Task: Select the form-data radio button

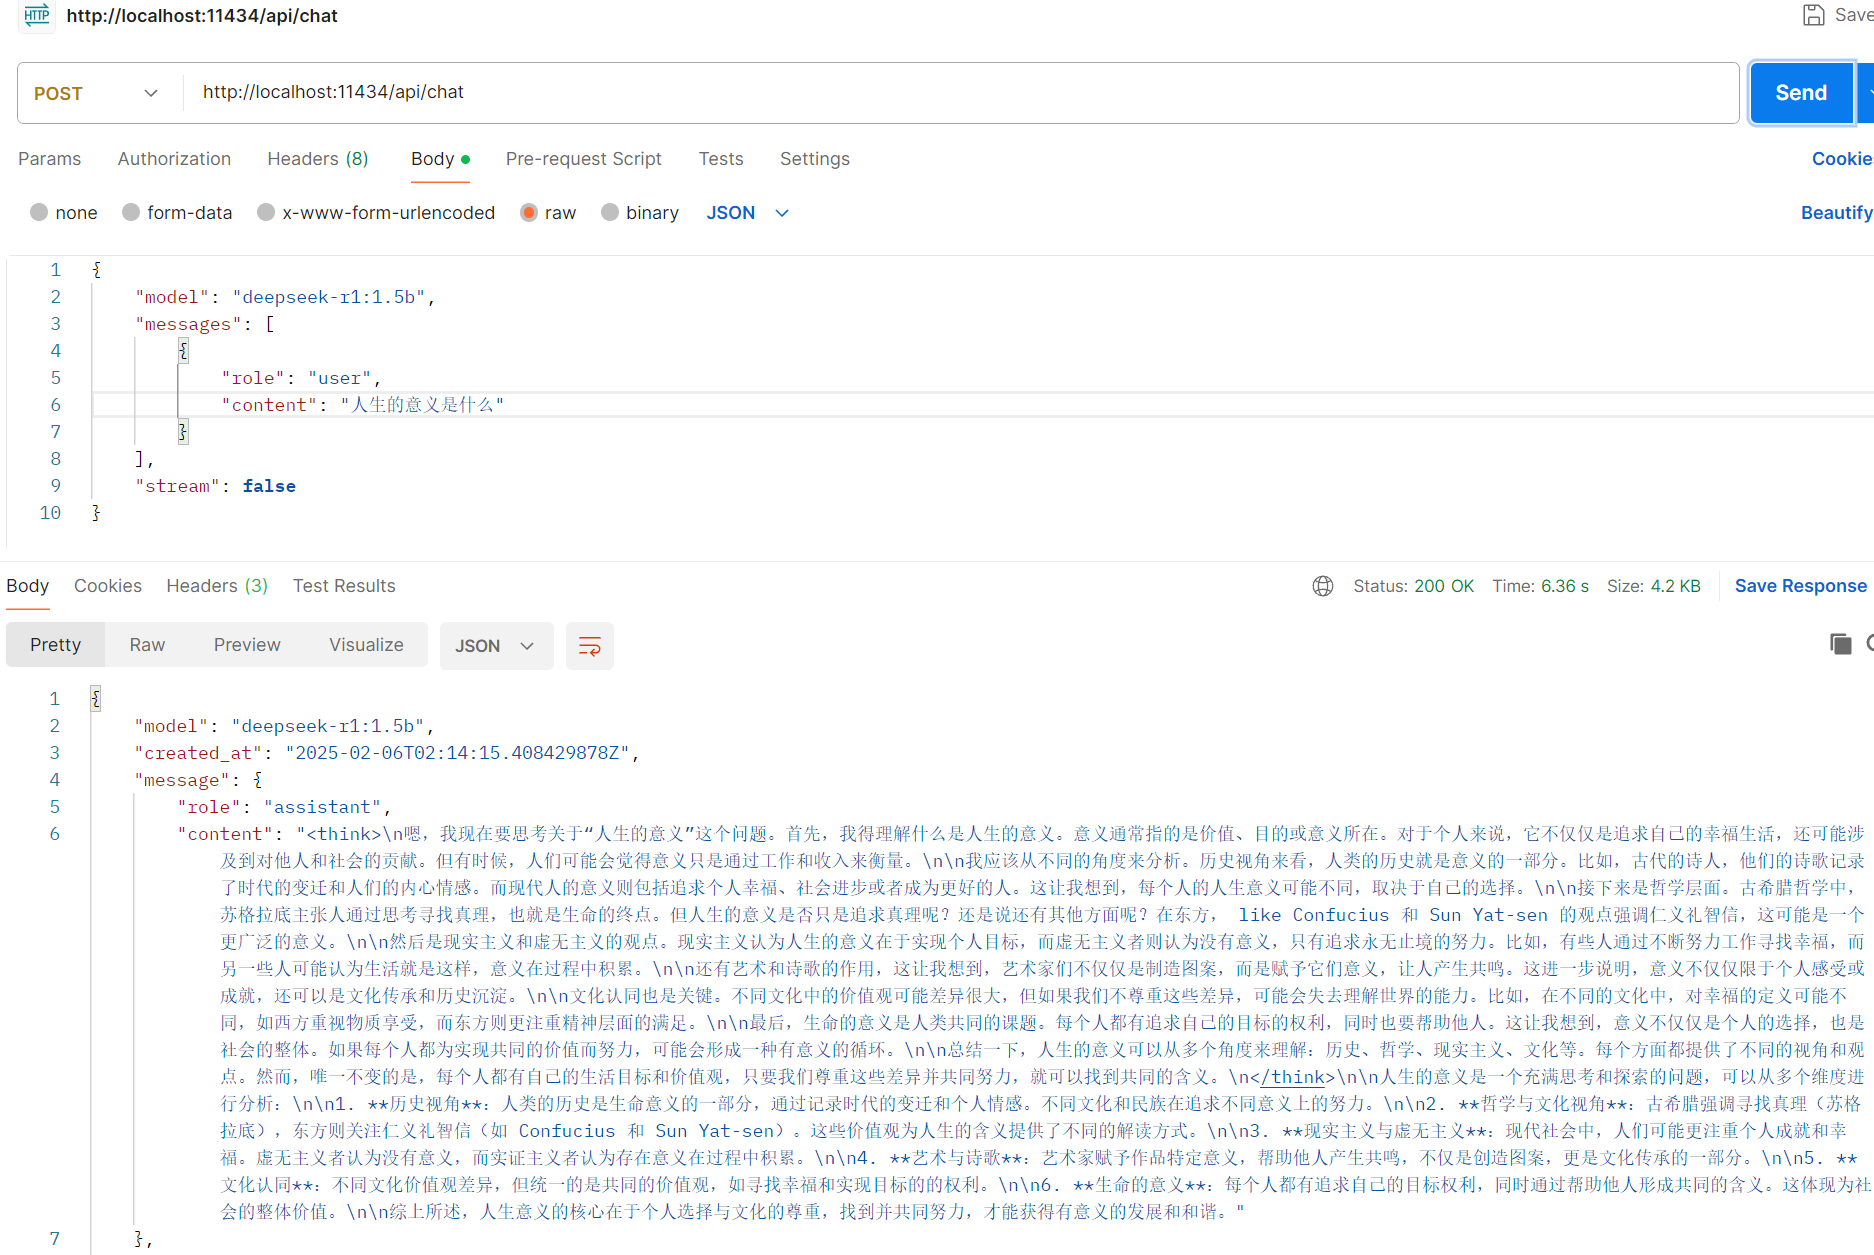Action: click(131, 212)
